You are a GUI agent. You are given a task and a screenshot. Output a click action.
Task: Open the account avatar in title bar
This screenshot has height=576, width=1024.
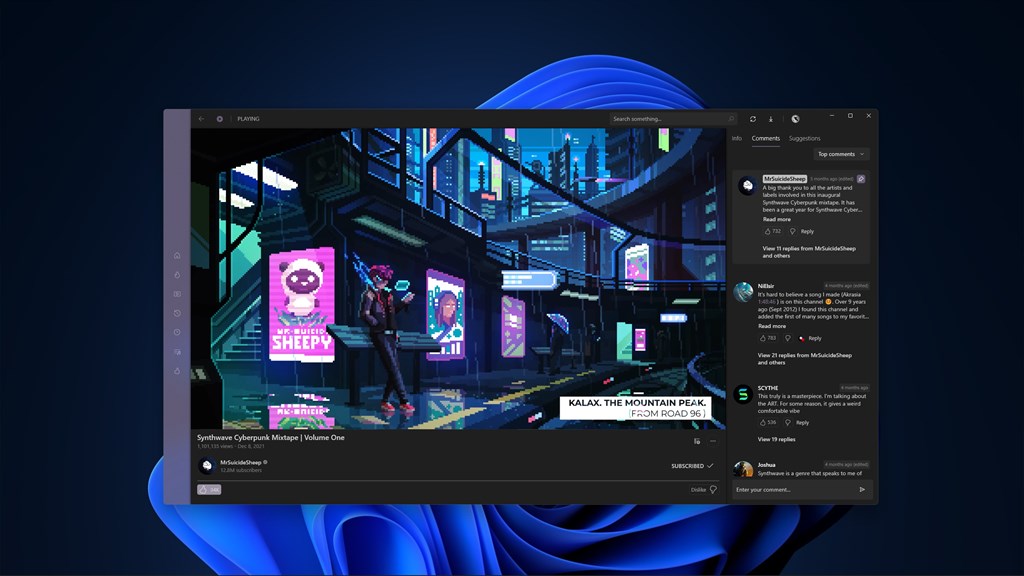pyautogui.click(x=795, y=119)
